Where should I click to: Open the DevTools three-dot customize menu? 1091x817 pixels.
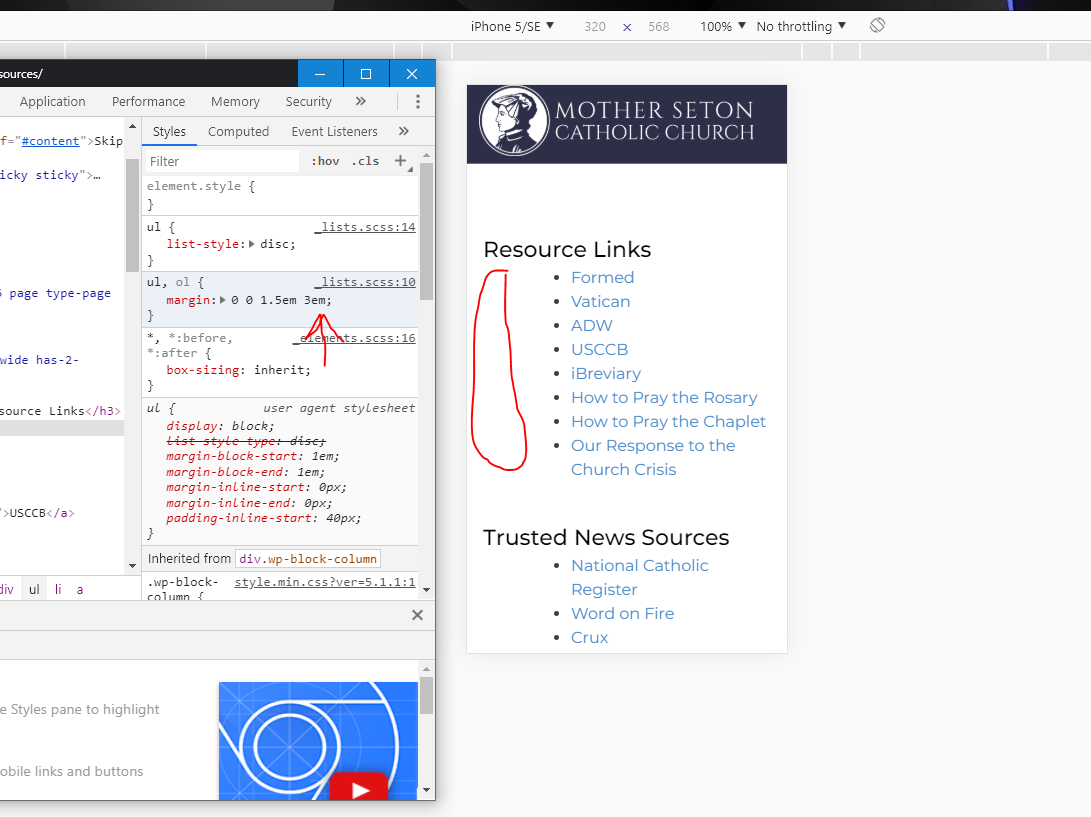(418, 101)
